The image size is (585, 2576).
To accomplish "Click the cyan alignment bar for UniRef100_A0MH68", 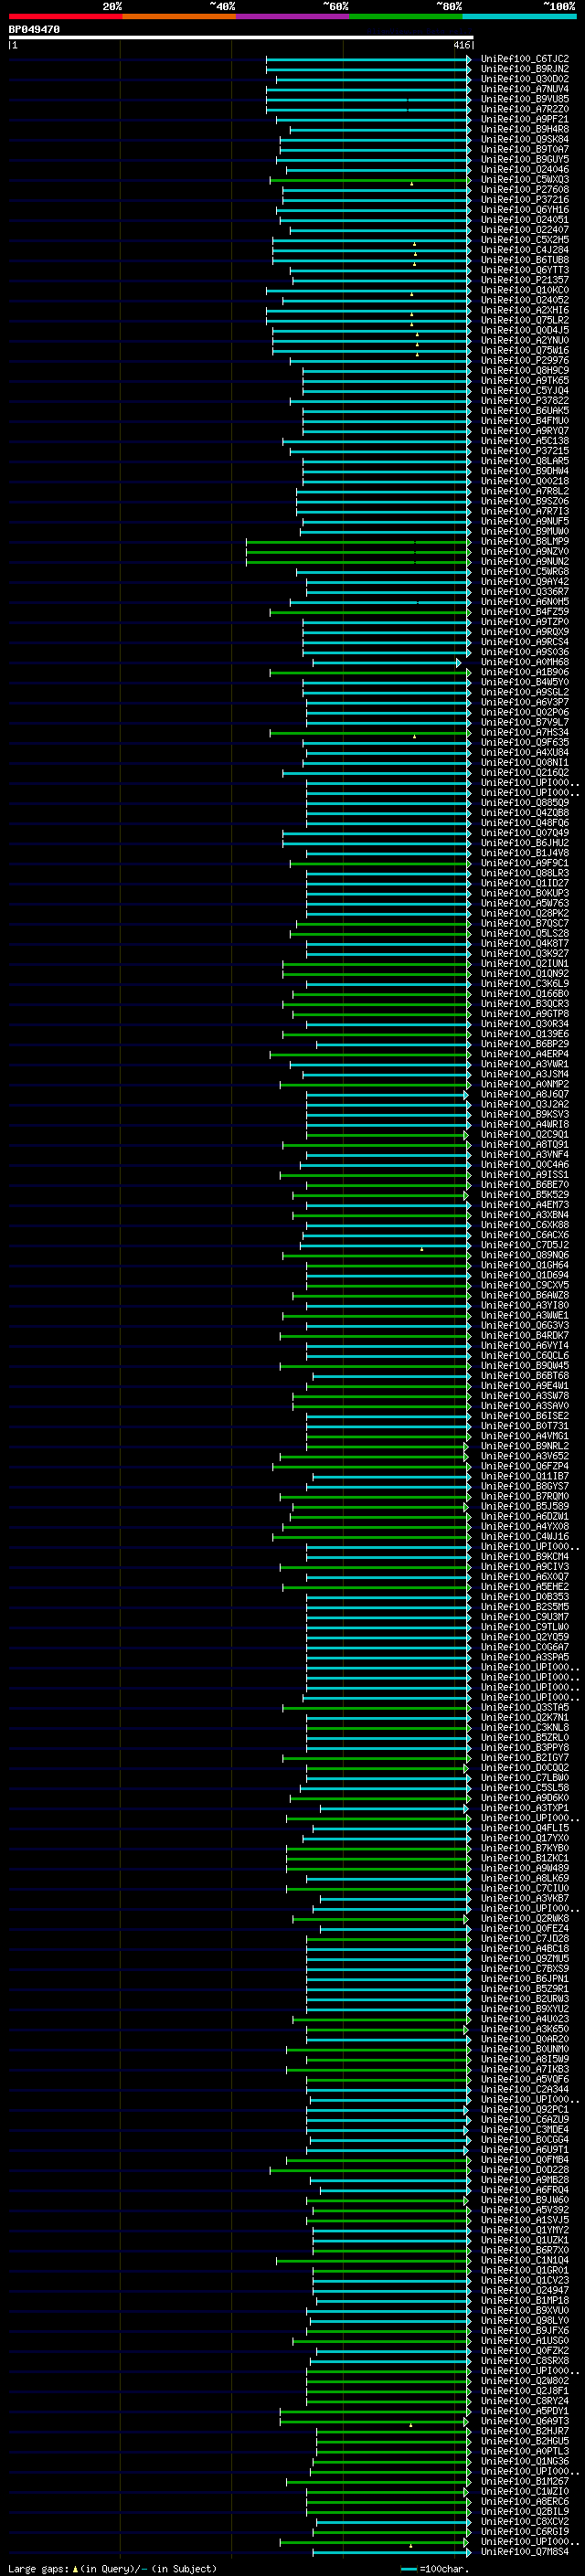I will point(387,662).
